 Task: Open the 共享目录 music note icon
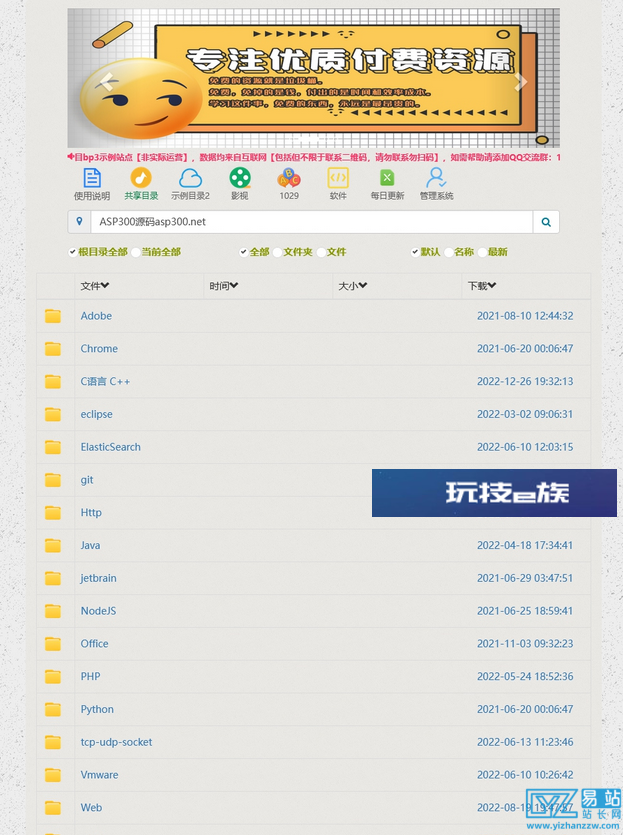tap(141, 178)
